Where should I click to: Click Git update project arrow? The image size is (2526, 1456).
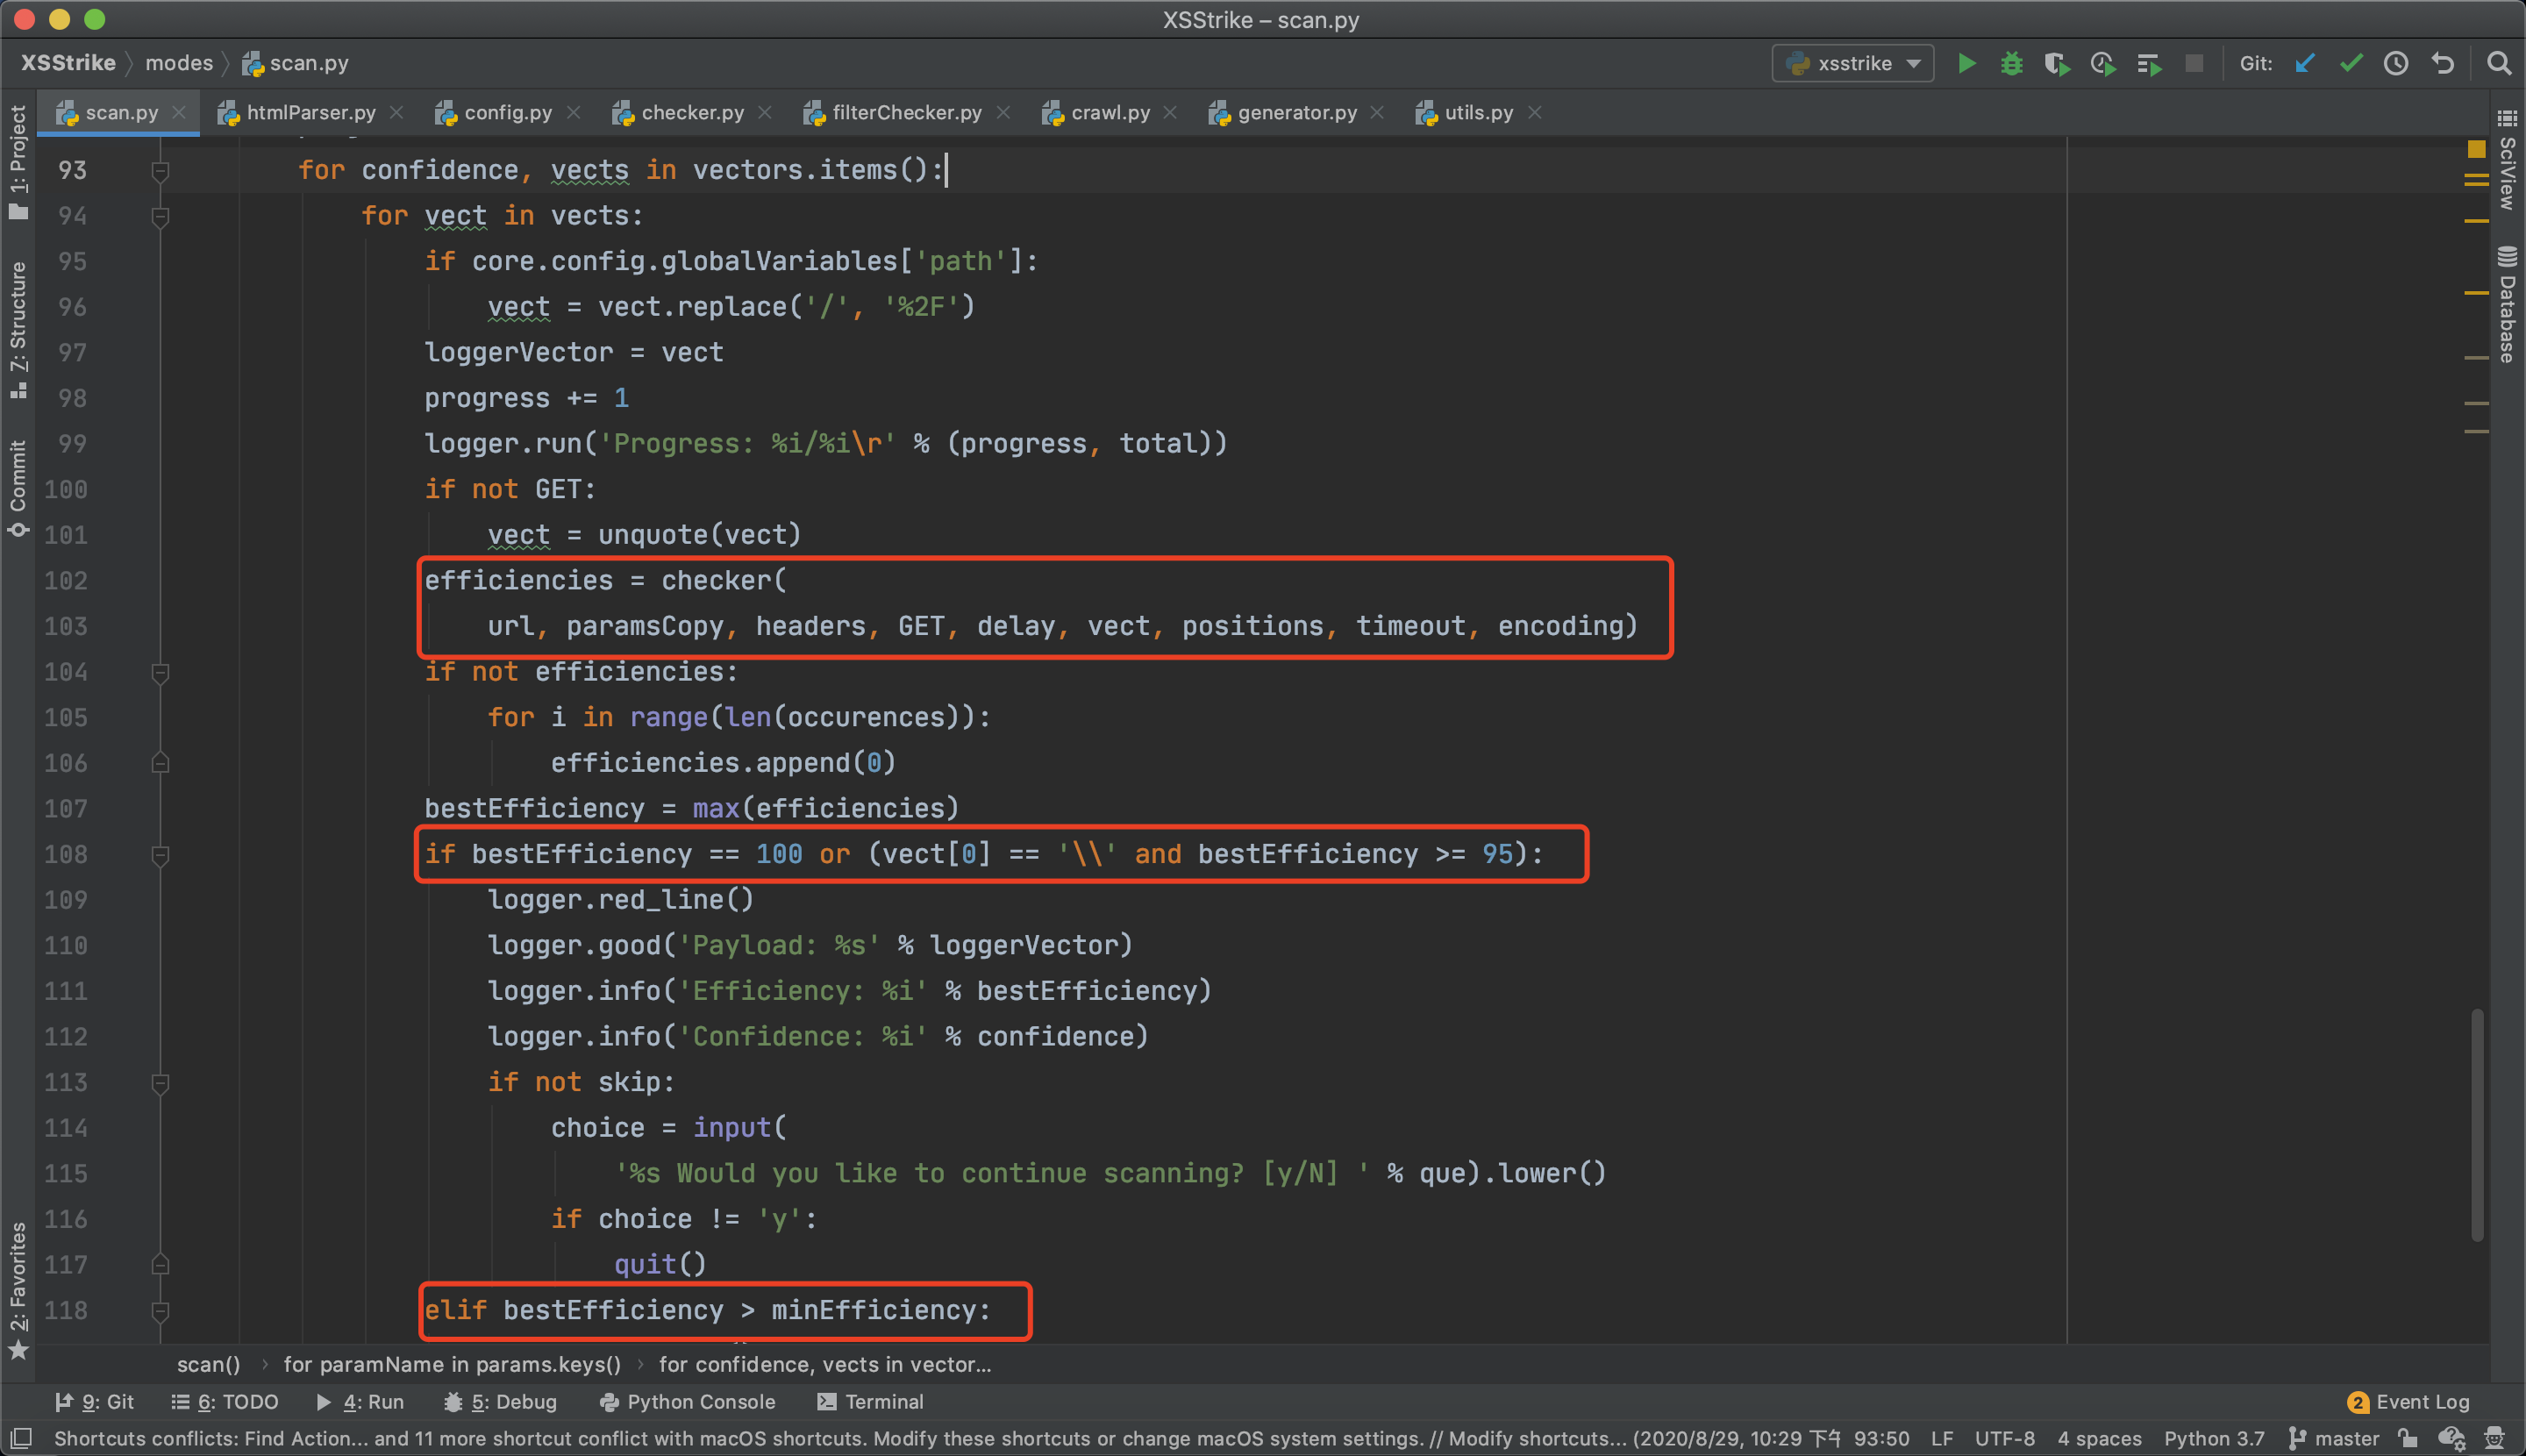coord(2305,64)
